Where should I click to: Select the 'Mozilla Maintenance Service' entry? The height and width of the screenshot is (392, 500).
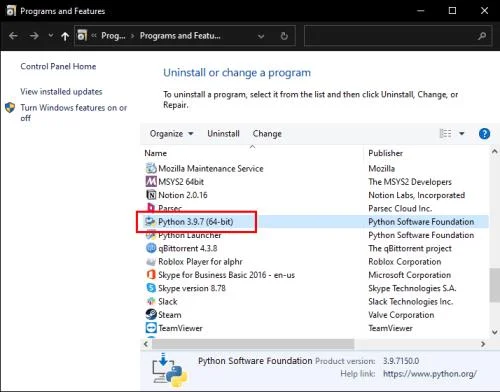211,168
